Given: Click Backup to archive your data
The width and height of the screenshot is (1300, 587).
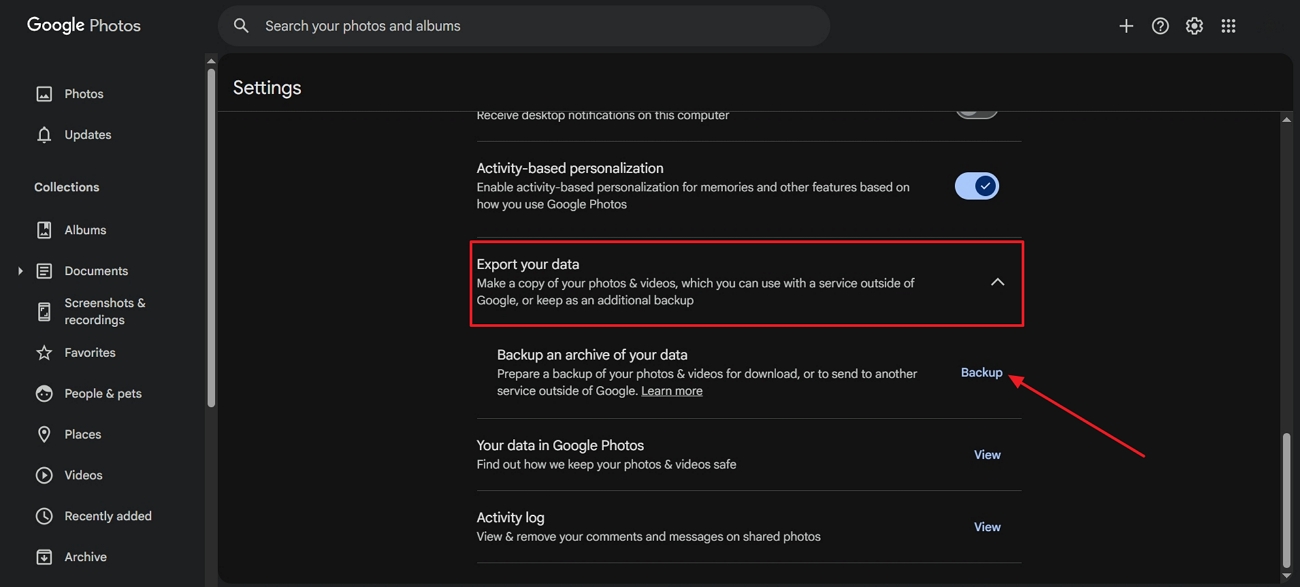Looking at the screenshot, I should point(980,372).
